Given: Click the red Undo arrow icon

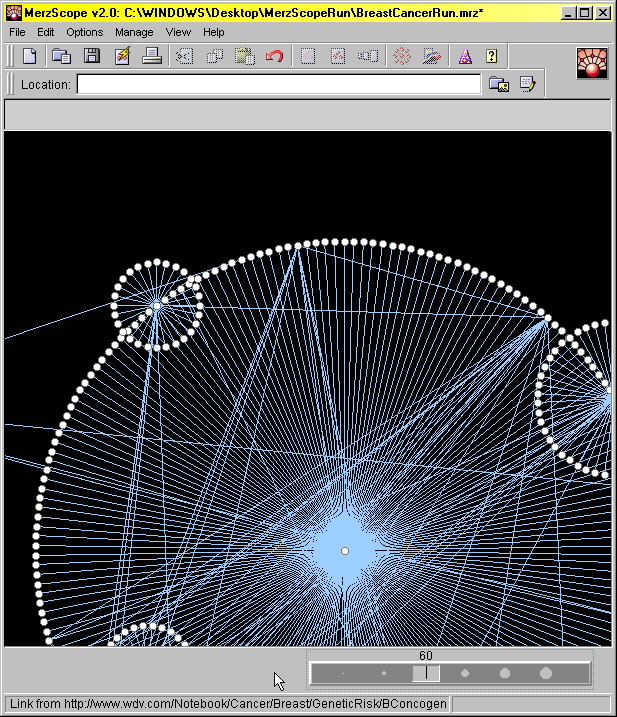Looking at the screenshot, I should tap(274, 56).
